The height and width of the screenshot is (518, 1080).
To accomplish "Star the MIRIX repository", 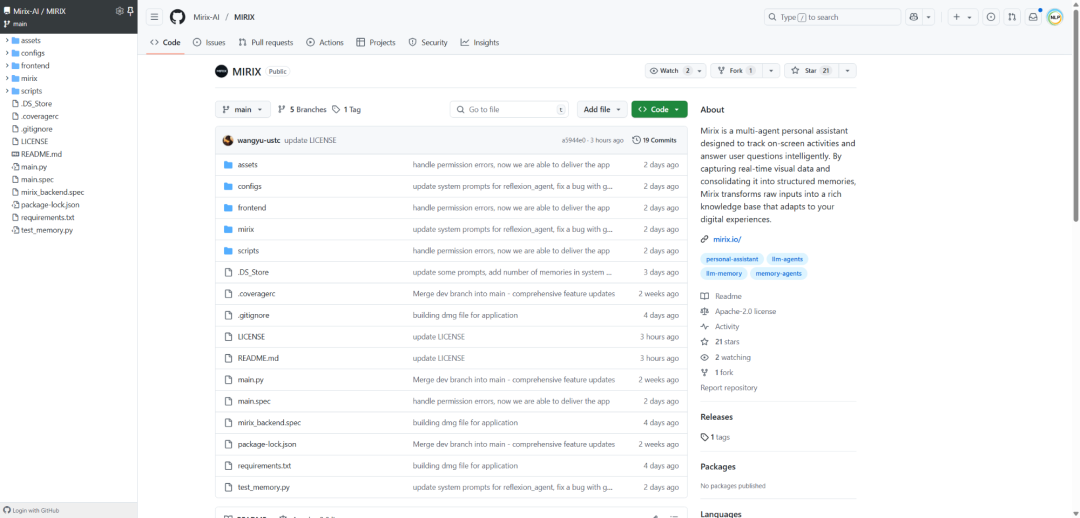I will [x=811, y=71].
